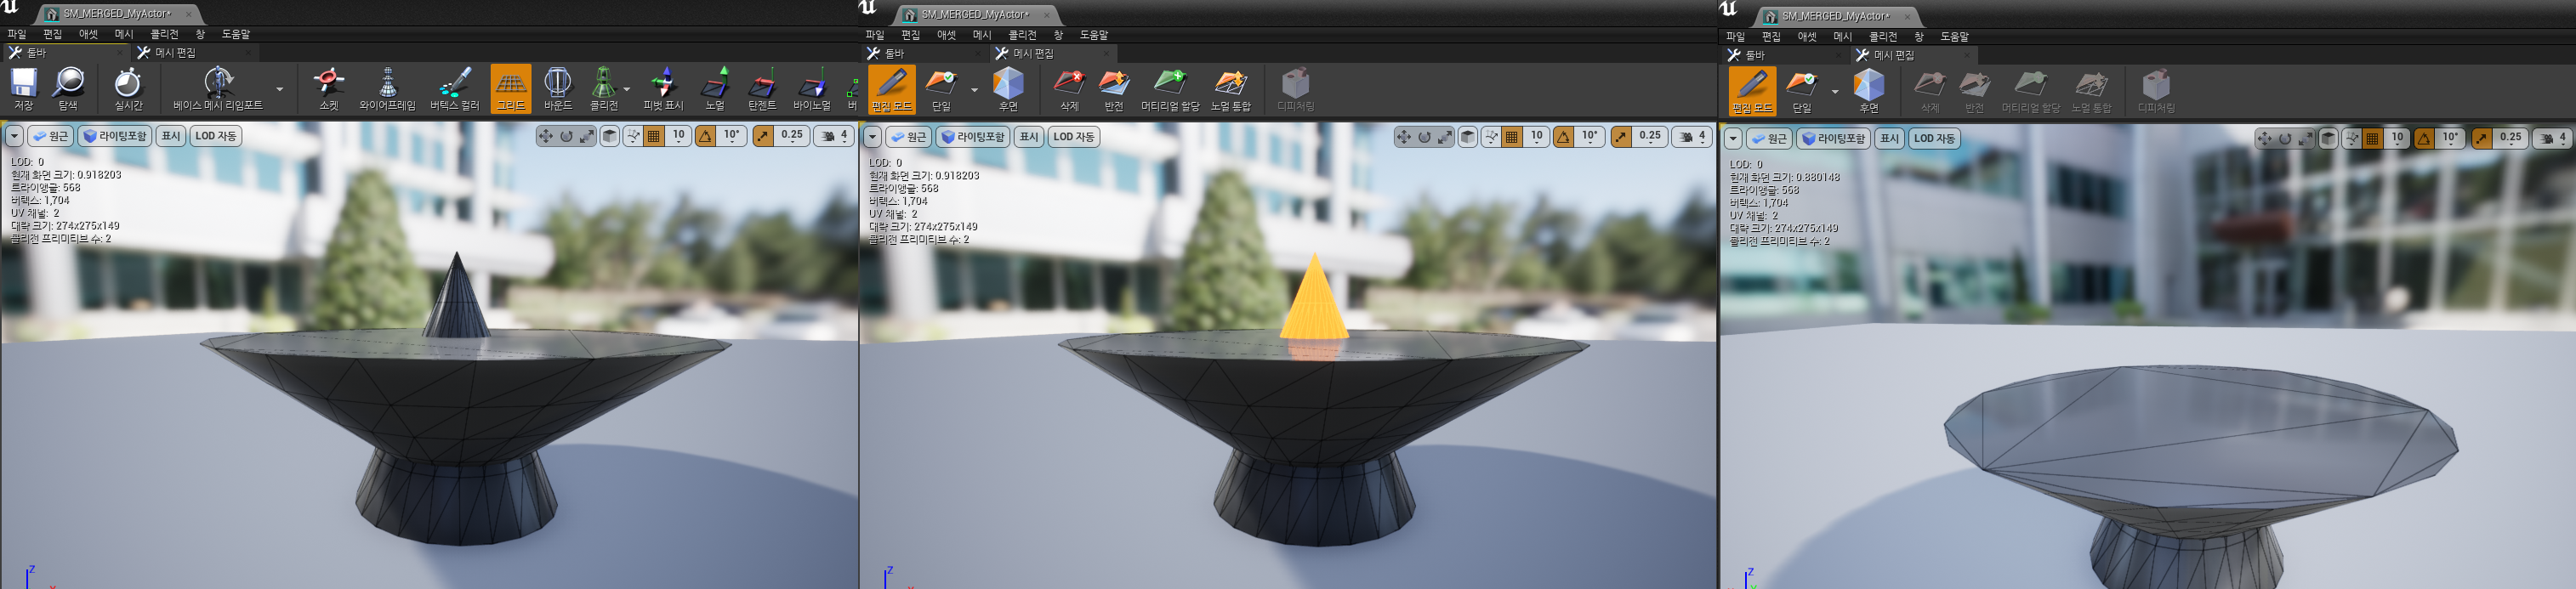Viewport: 2576px width, 589px height.
Task: Click Assign Material (머티리얼 할당) icon in middle window
Action: (1170, 89)
